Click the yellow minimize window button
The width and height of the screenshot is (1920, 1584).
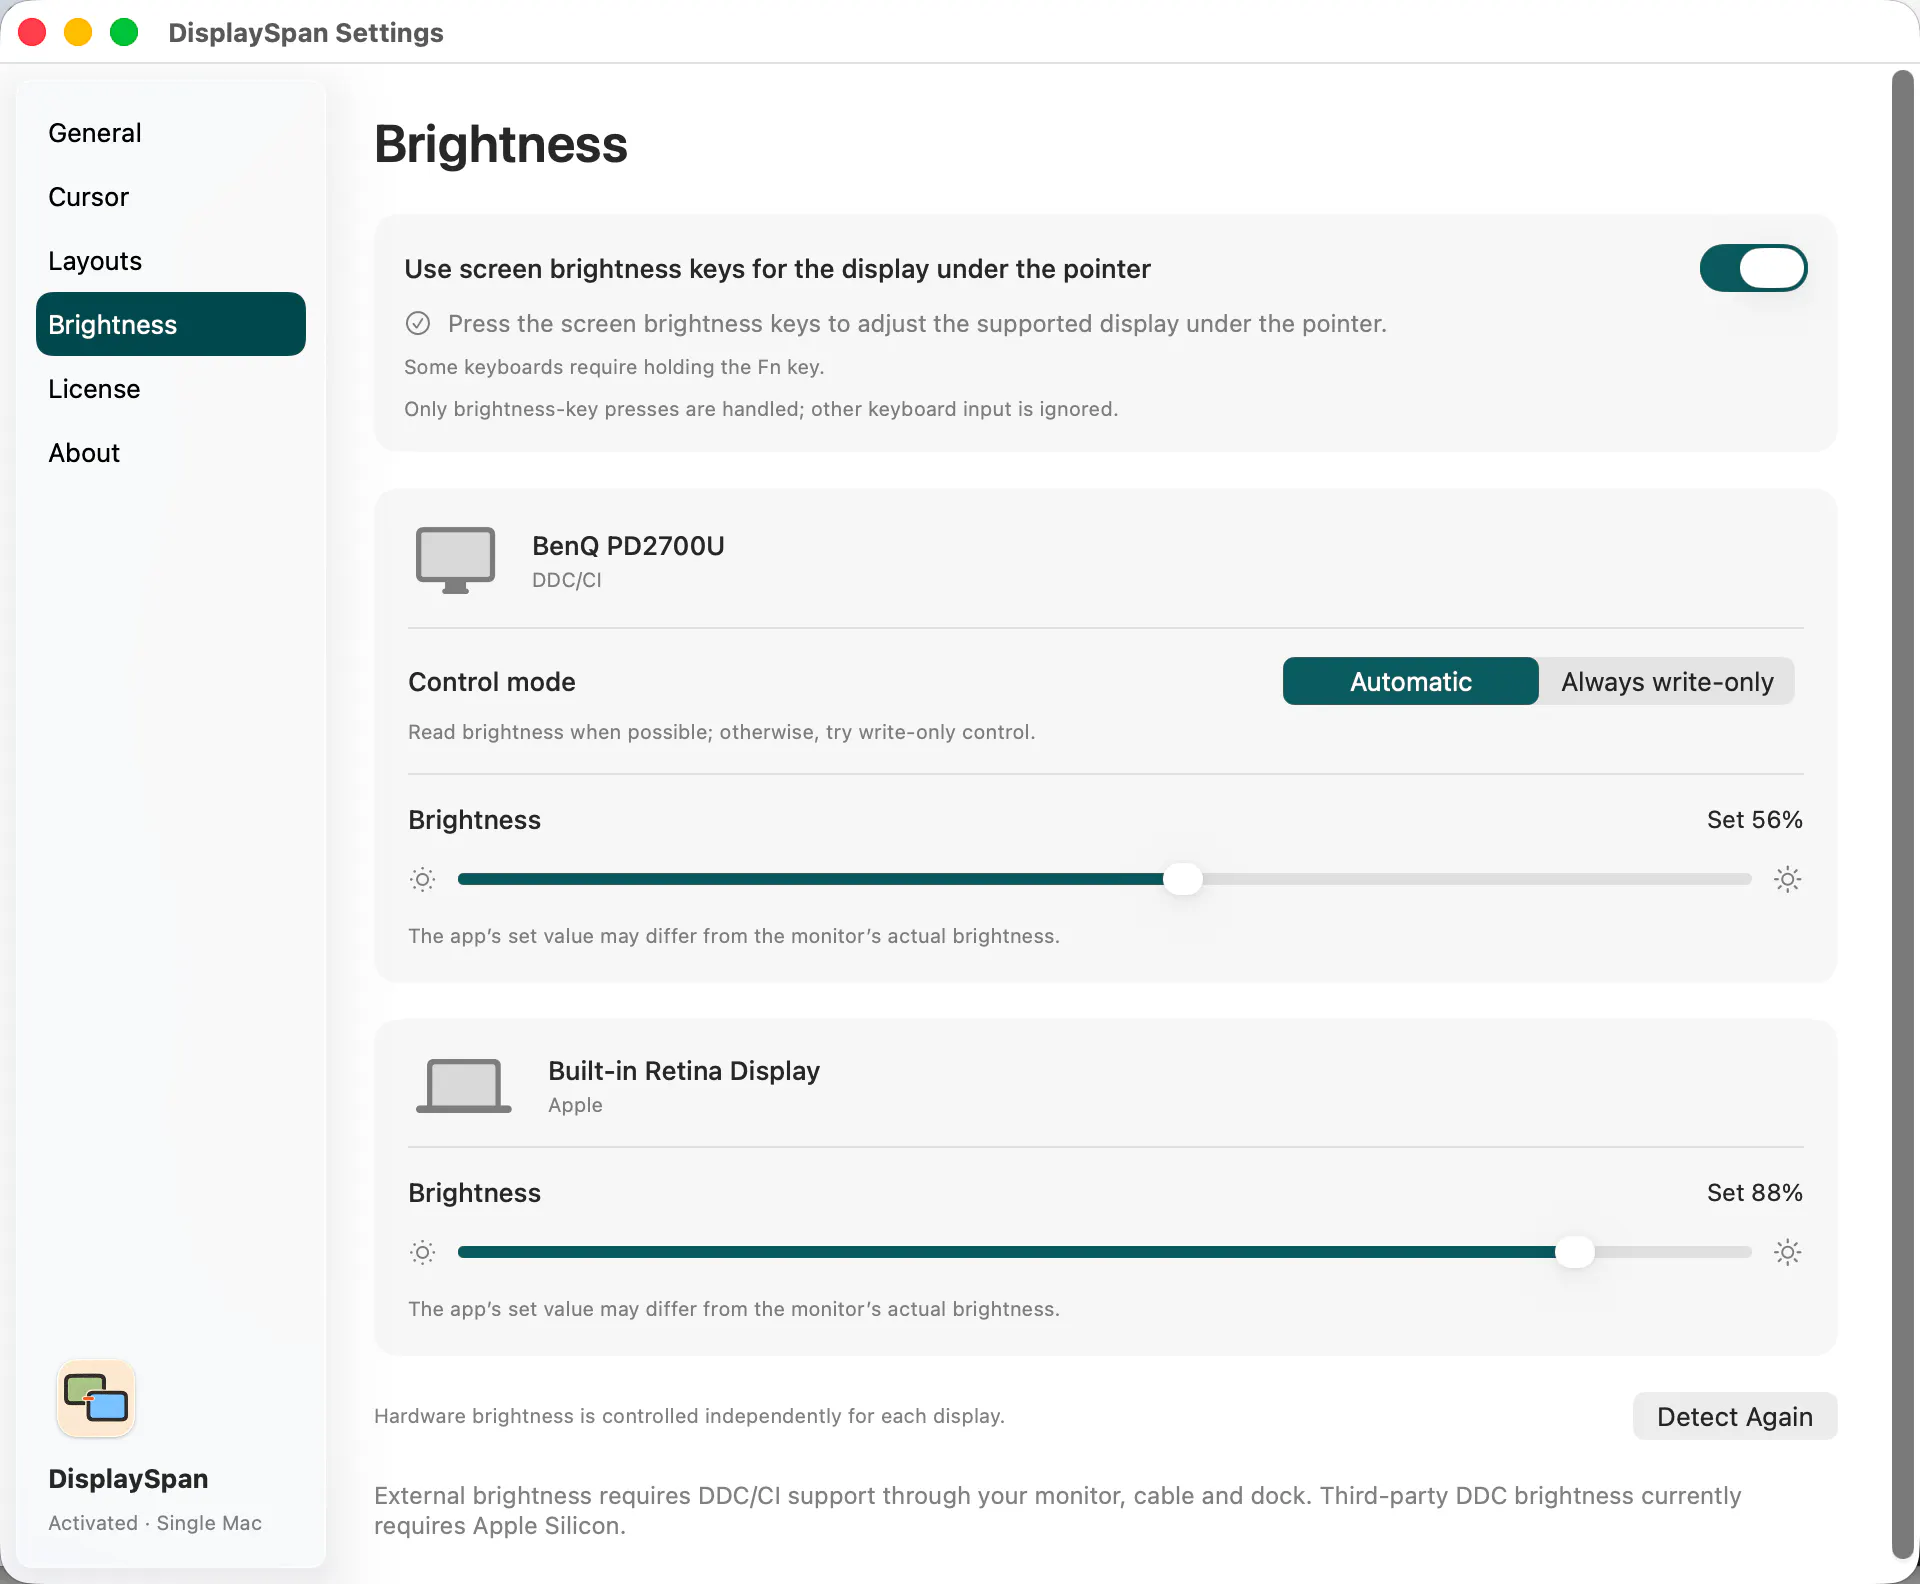(x=78, y=32)
